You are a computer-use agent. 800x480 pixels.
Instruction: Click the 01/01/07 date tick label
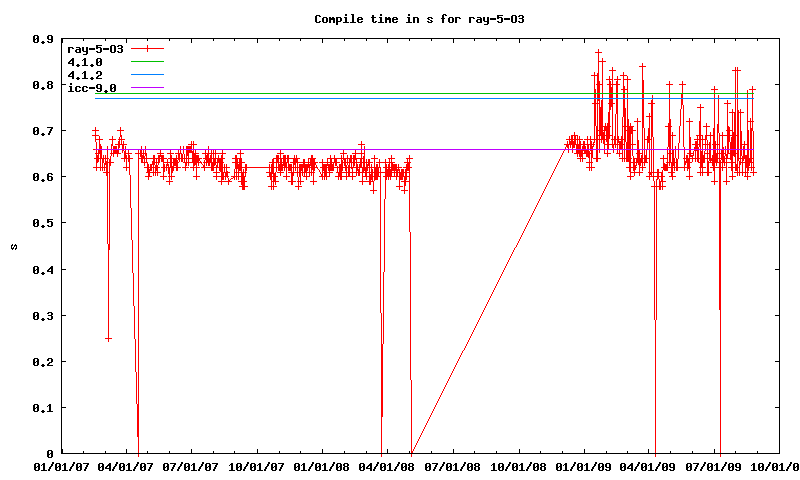[x=61, y=467]
